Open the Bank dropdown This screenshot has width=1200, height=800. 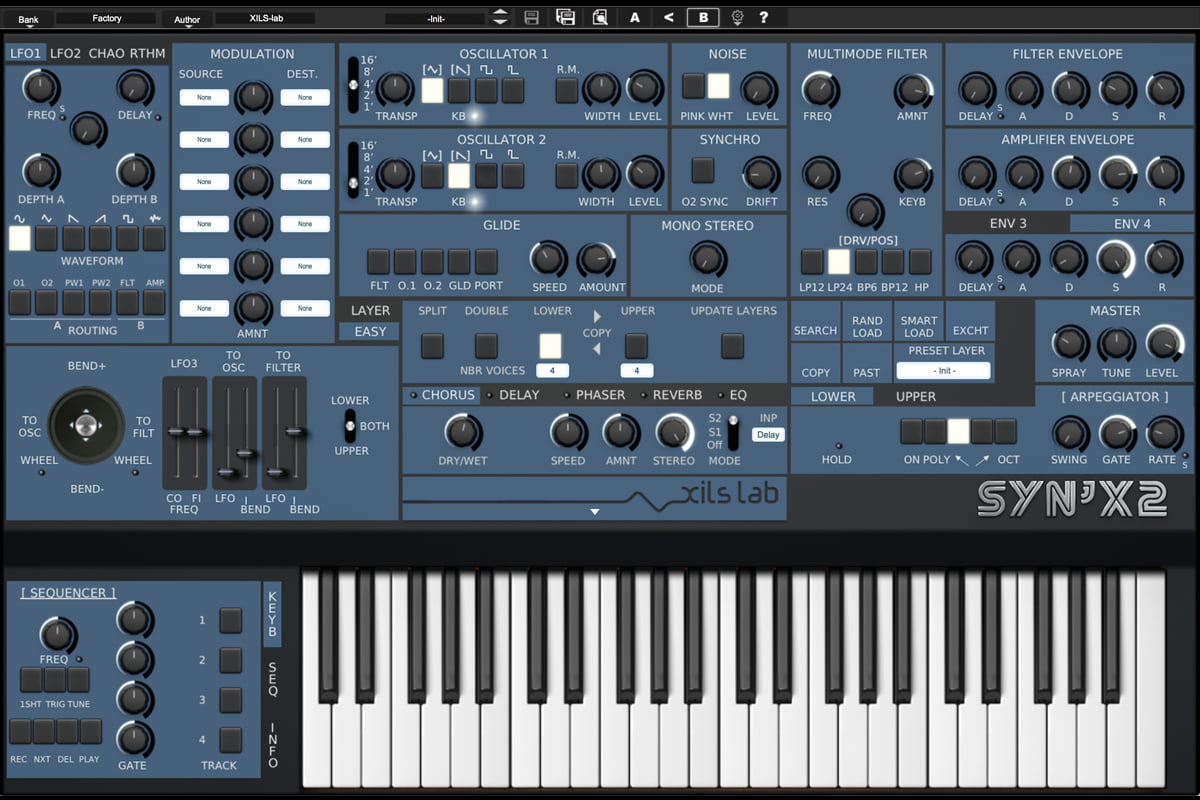[x=28, y=19]
